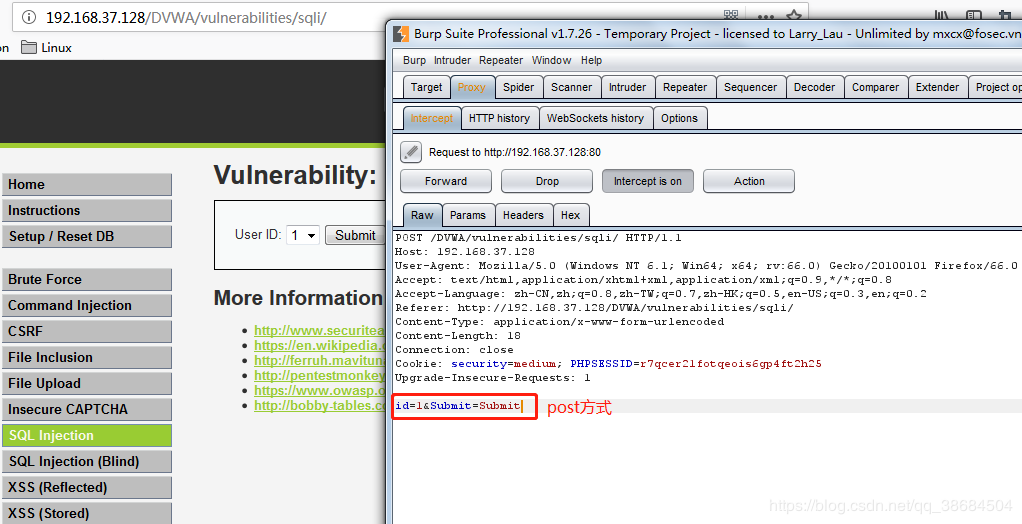Switch to the Comparer tab
1022x524 pixels.
(x=875, y=87)
